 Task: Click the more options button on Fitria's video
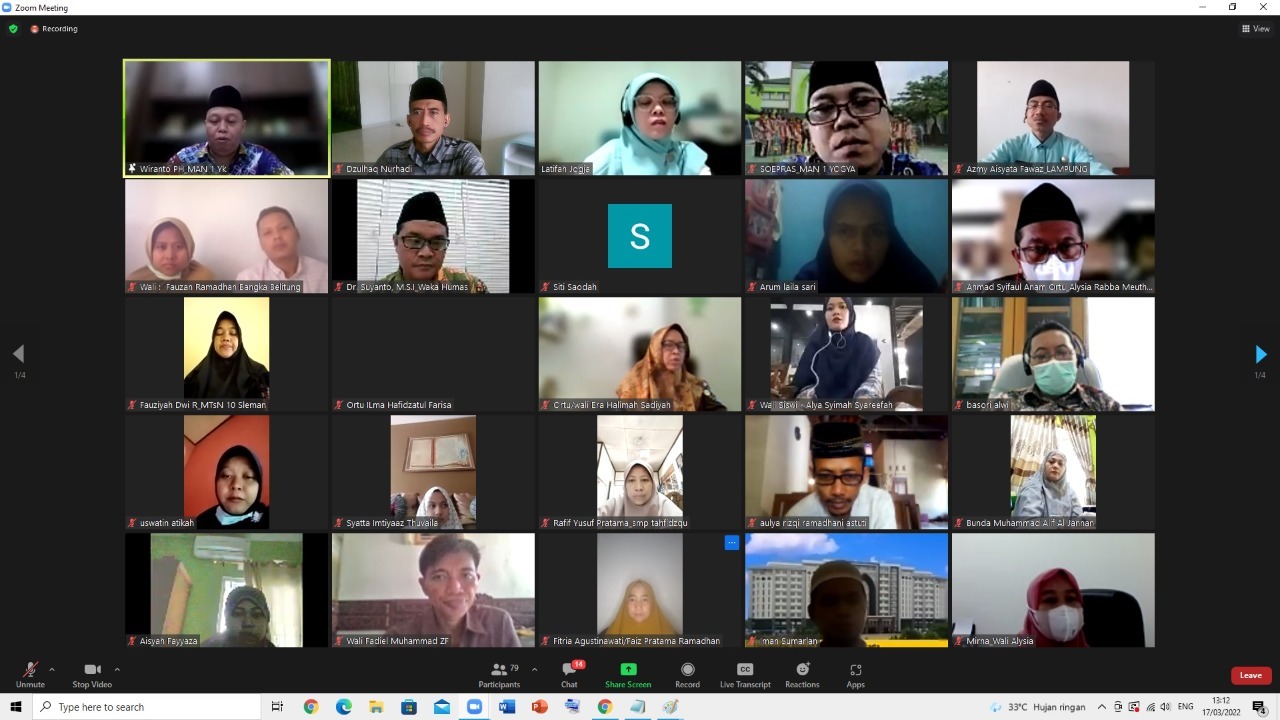[x=731, y=543]
